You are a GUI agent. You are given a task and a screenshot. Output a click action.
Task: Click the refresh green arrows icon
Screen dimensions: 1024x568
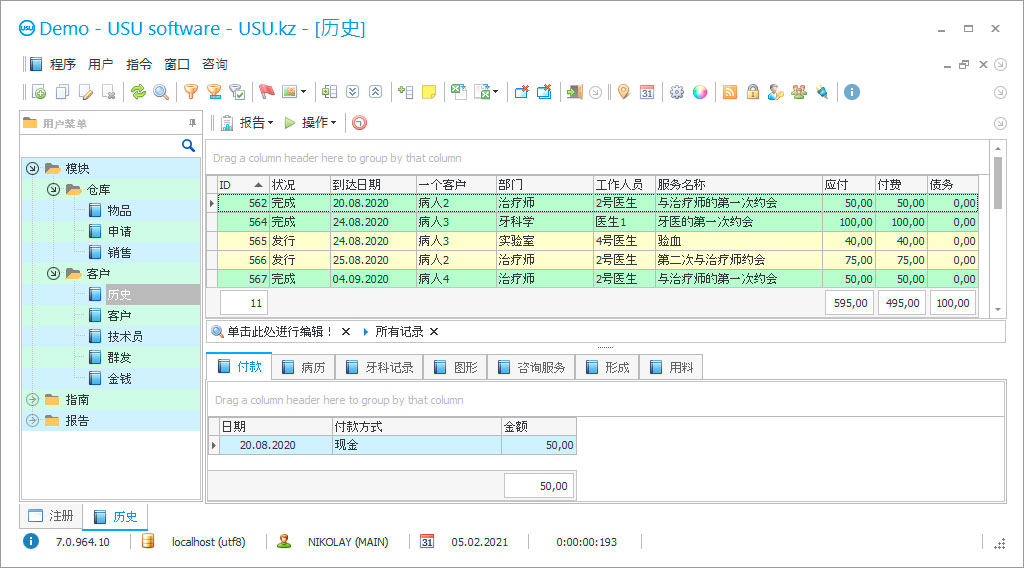(138, 92)
